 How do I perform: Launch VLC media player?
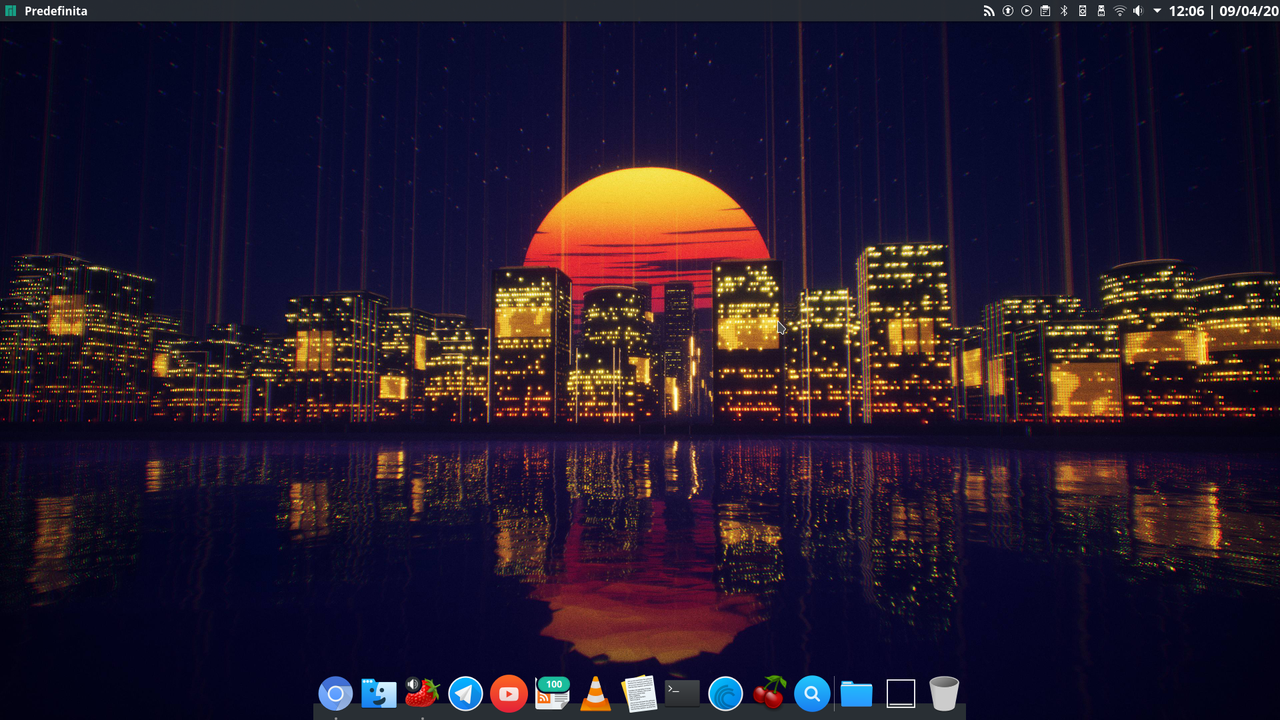coord(596,693)
